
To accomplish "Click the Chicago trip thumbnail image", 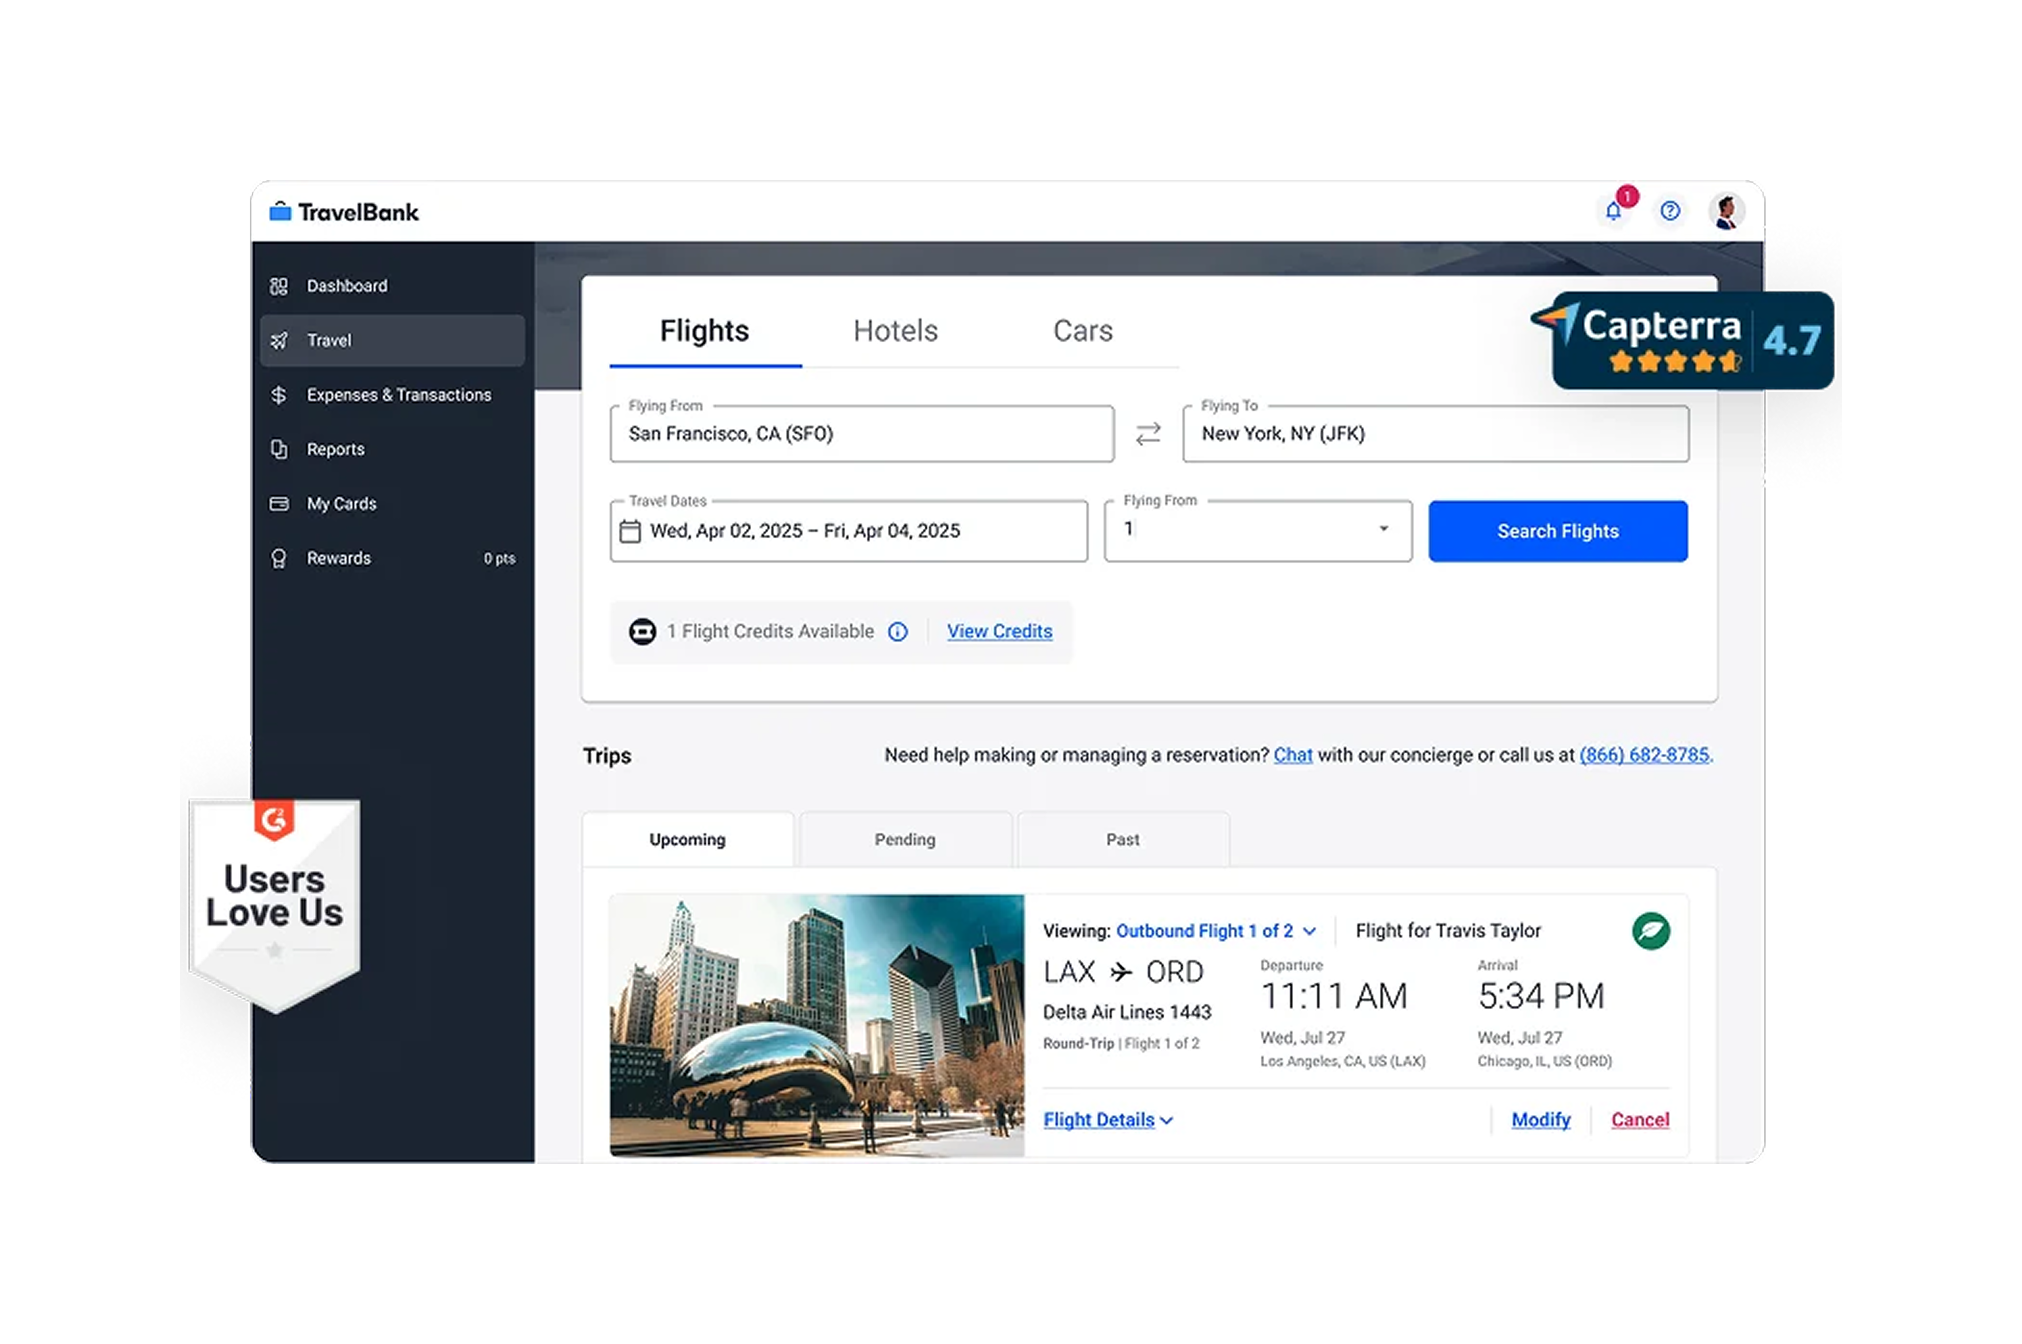I will point(816,1025).
